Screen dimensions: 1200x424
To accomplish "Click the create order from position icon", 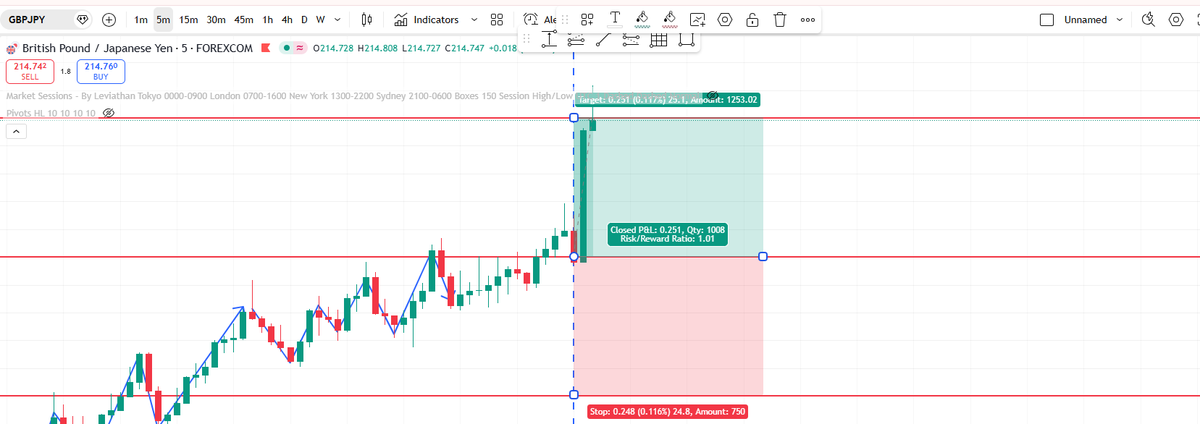I will click(x=697, y=19).
